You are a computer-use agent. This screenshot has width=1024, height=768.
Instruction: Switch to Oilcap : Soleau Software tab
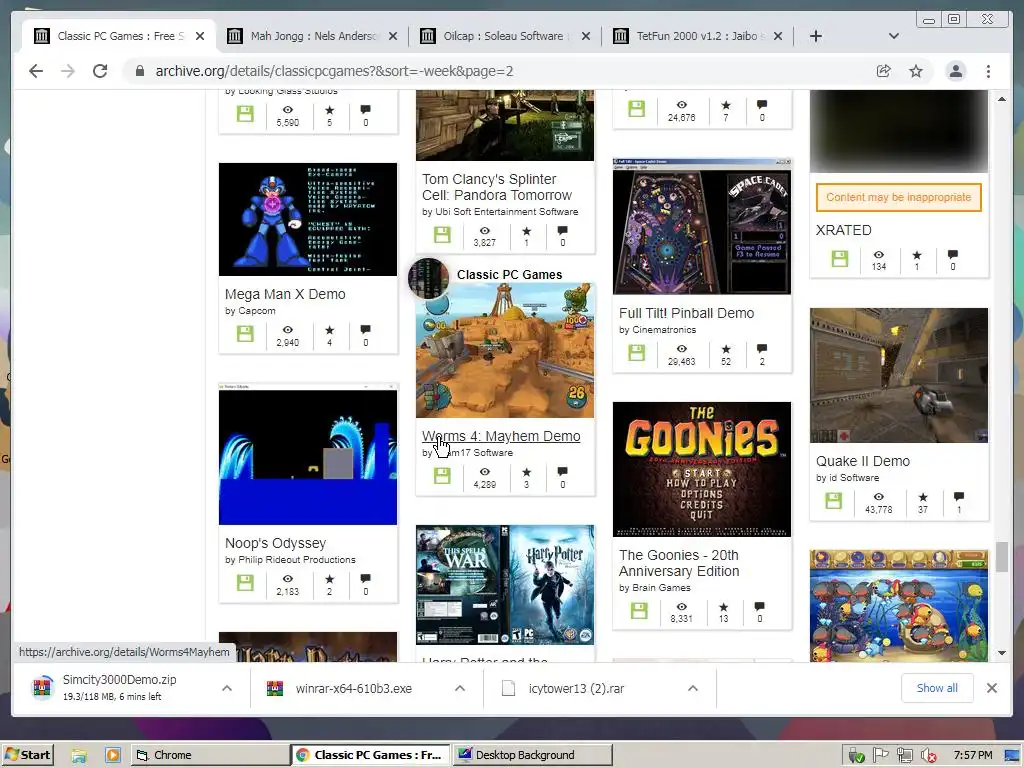[x=502, y=36]
